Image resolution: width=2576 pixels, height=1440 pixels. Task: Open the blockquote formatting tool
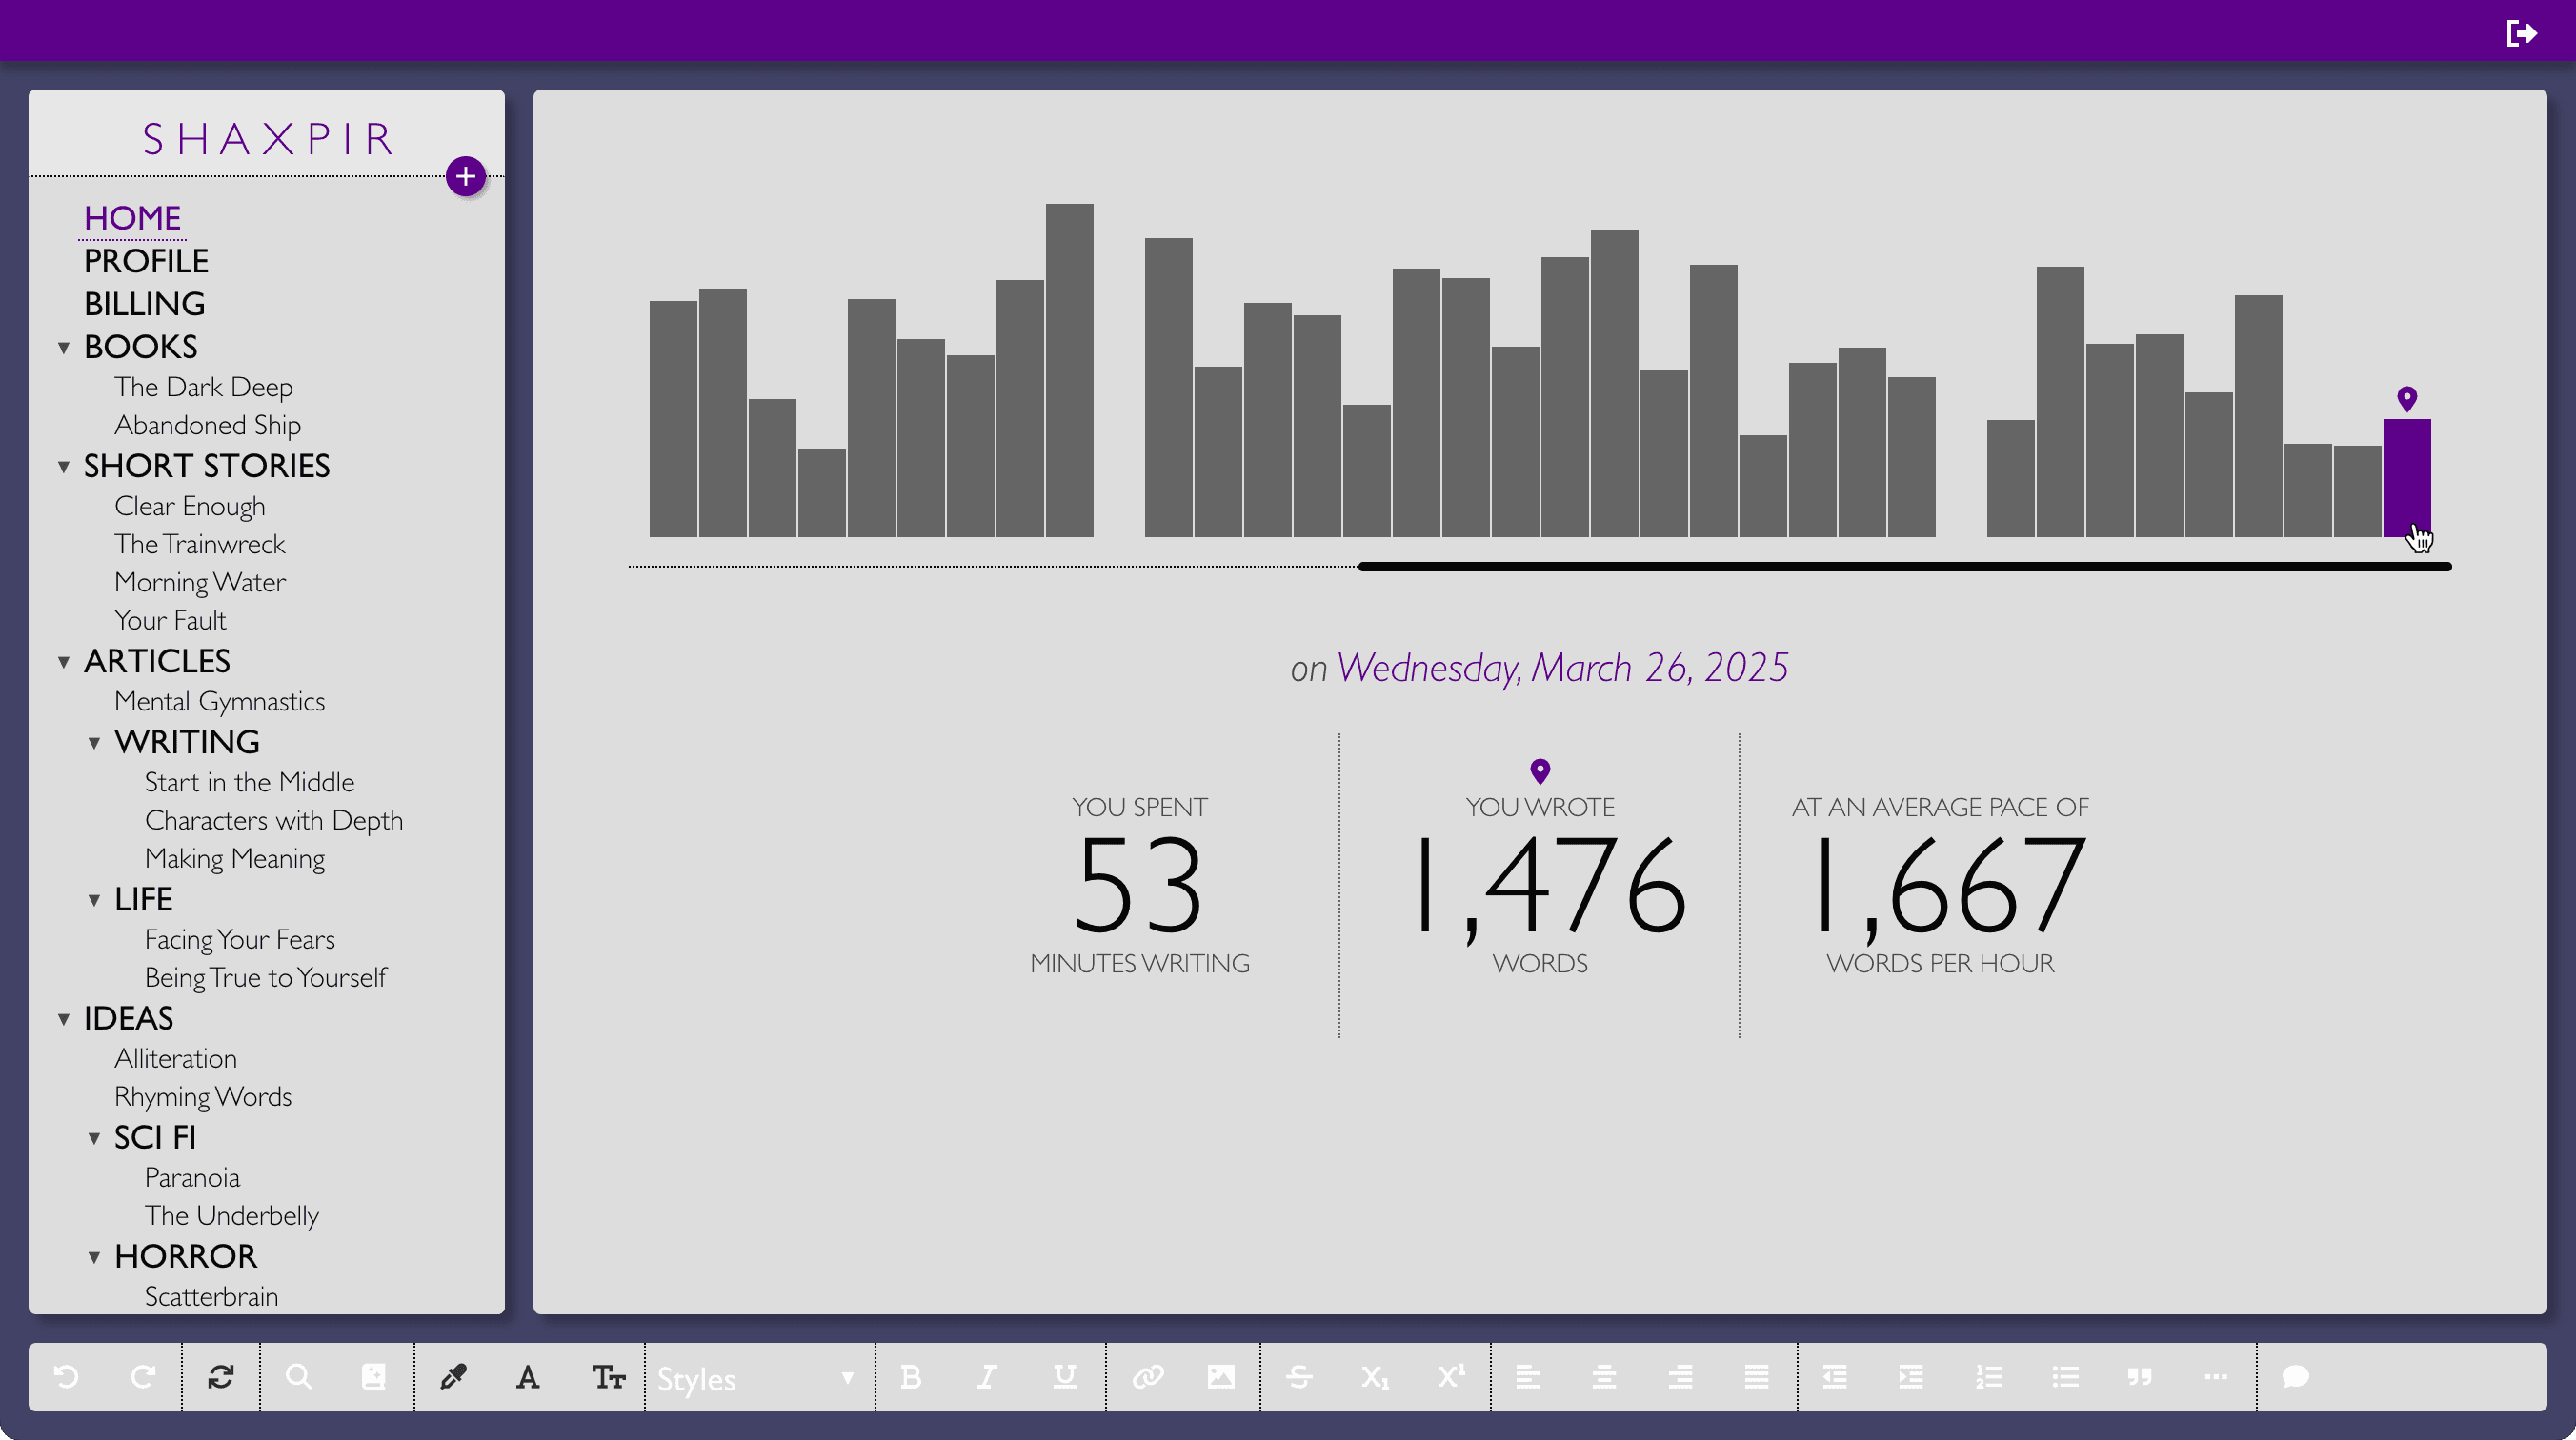pos(2140,1377)
